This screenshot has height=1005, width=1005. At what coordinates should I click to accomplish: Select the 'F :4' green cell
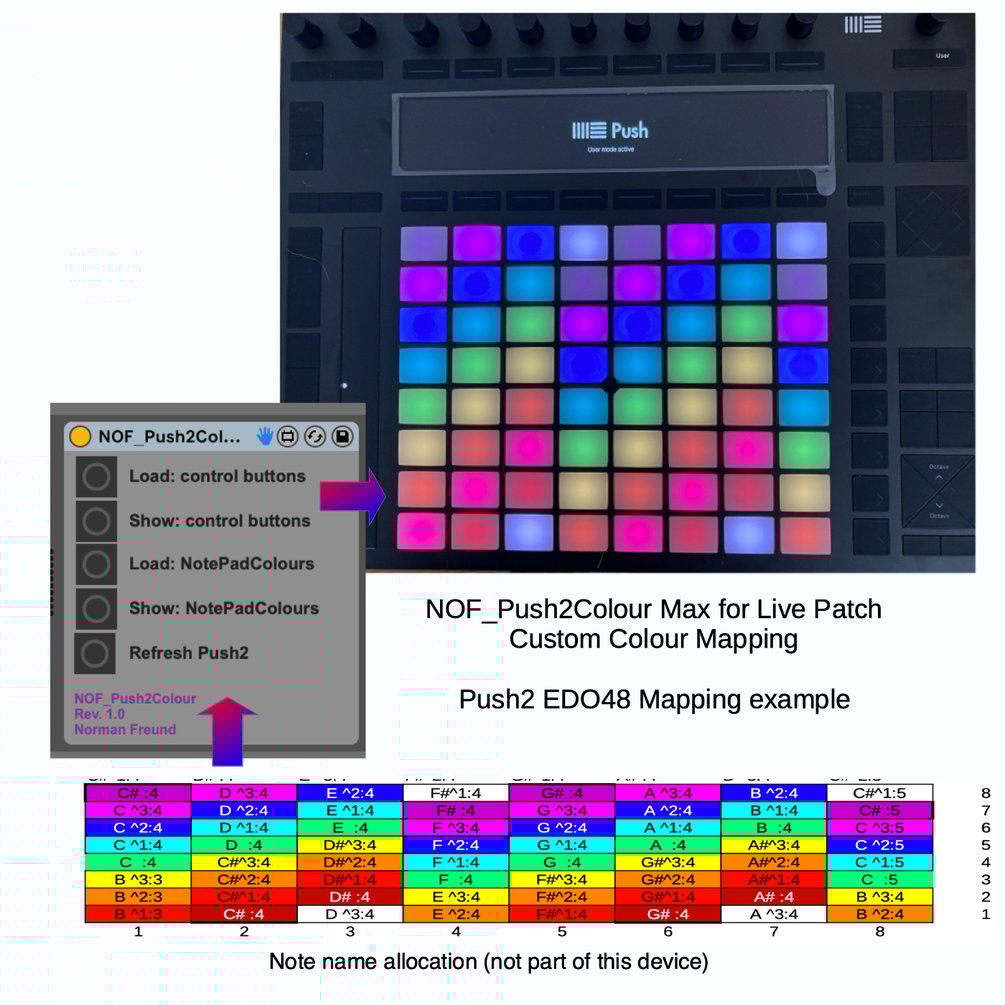[456, 879]
